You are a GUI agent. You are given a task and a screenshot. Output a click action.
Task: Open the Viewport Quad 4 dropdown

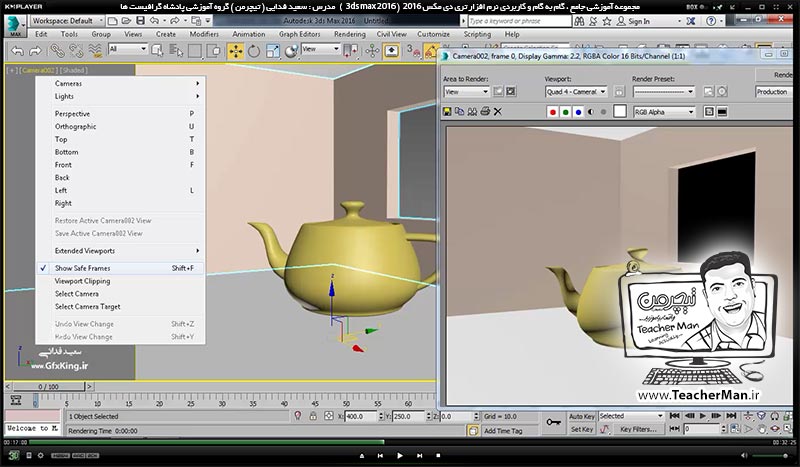[576, 92]
